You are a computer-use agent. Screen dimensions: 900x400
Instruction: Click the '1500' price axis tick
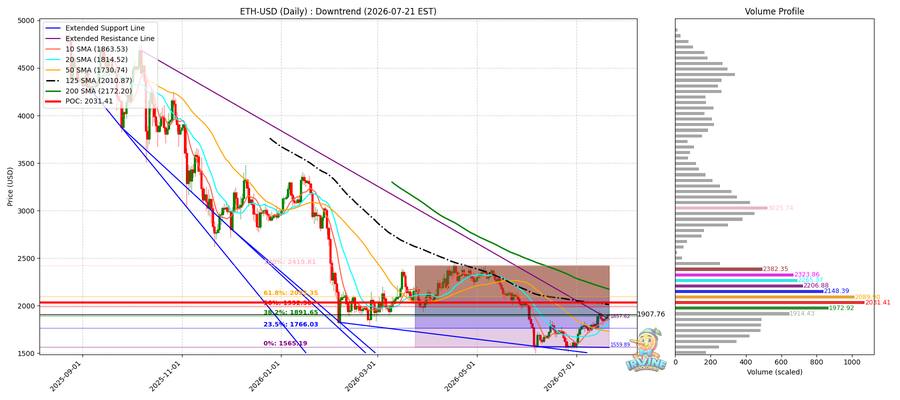(25, 354)
